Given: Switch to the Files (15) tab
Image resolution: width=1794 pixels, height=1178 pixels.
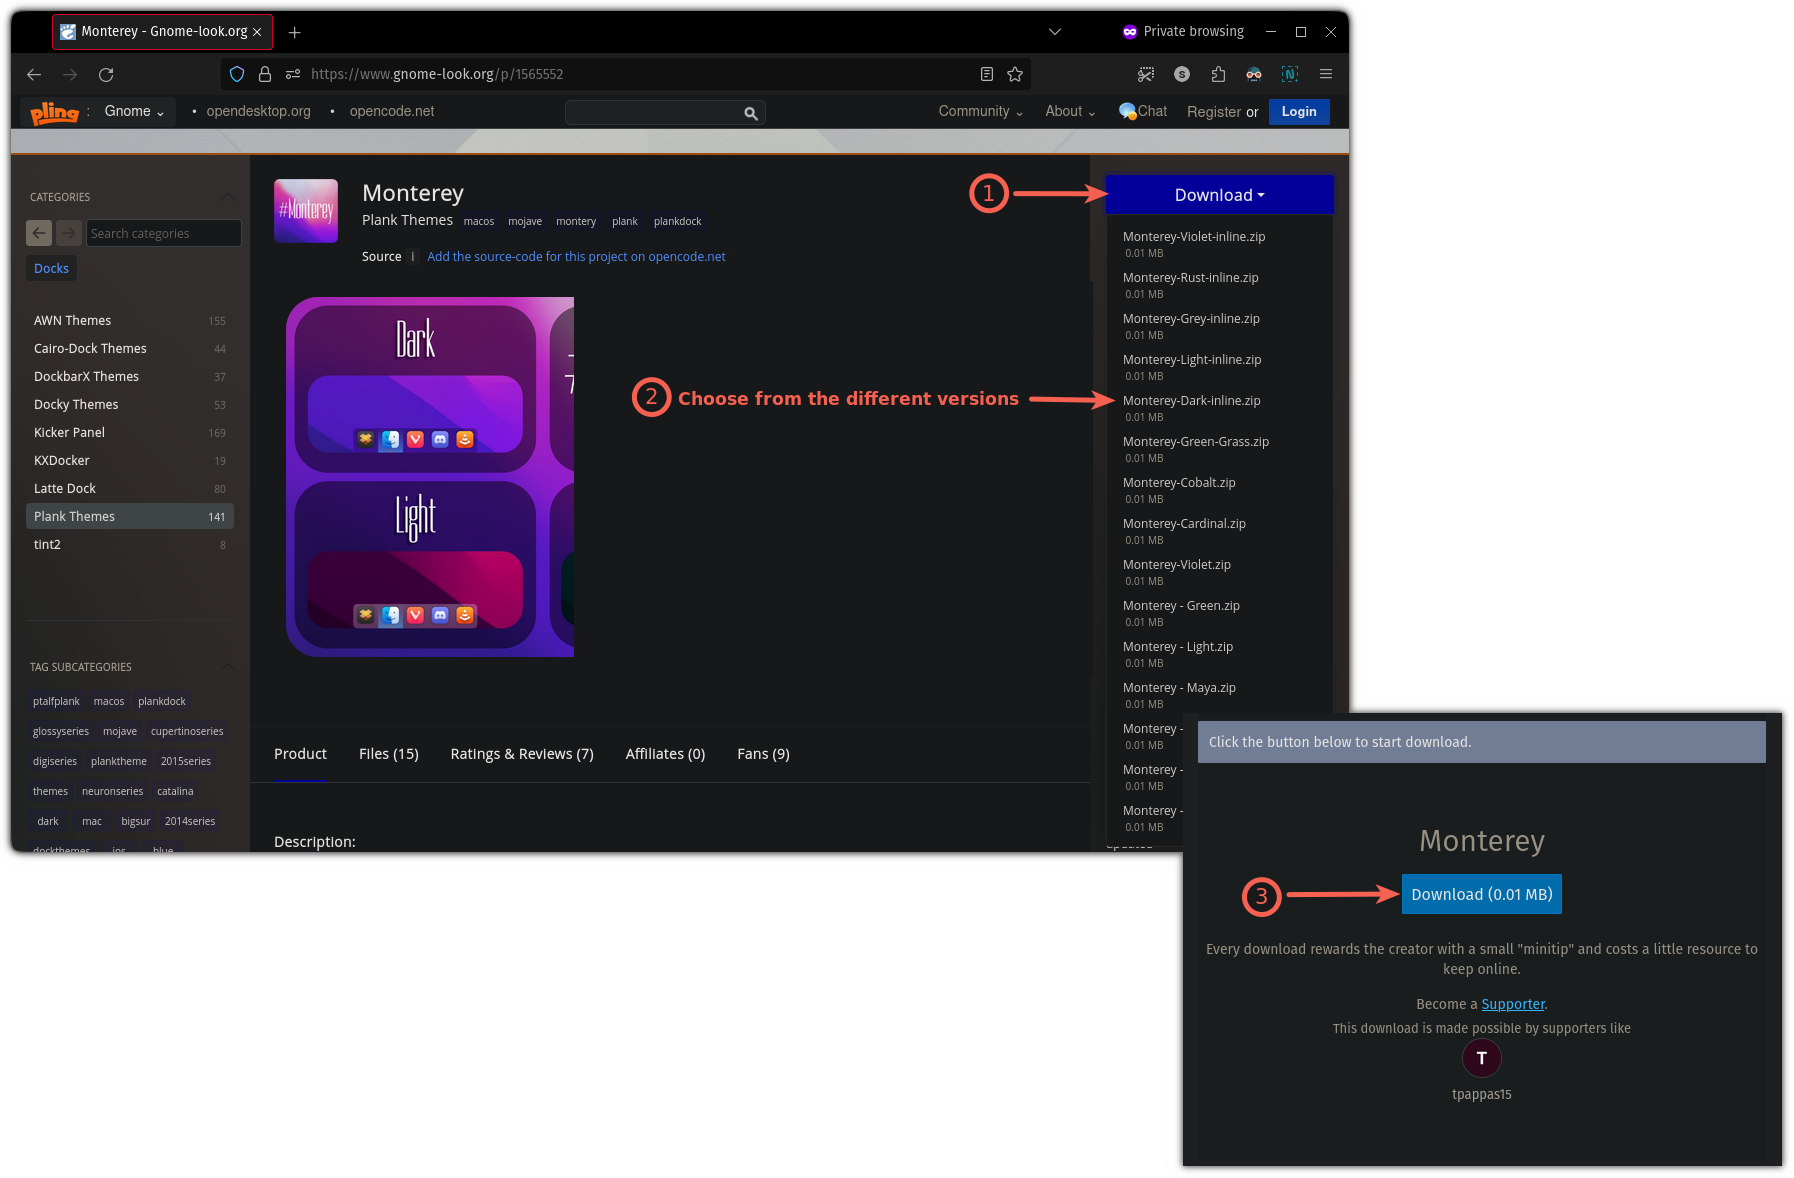Looking at the screenshot, I should click(x=388, y=753).
